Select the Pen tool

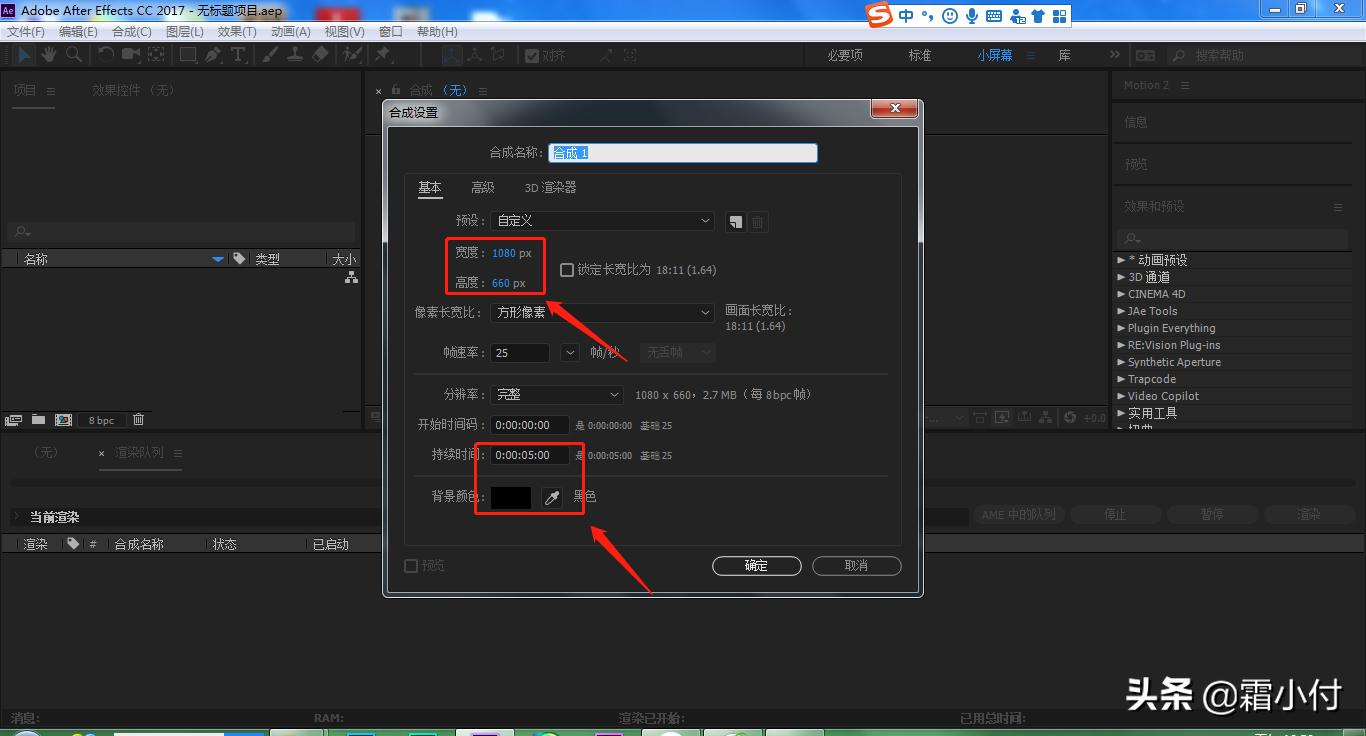(x=213, y=55)
